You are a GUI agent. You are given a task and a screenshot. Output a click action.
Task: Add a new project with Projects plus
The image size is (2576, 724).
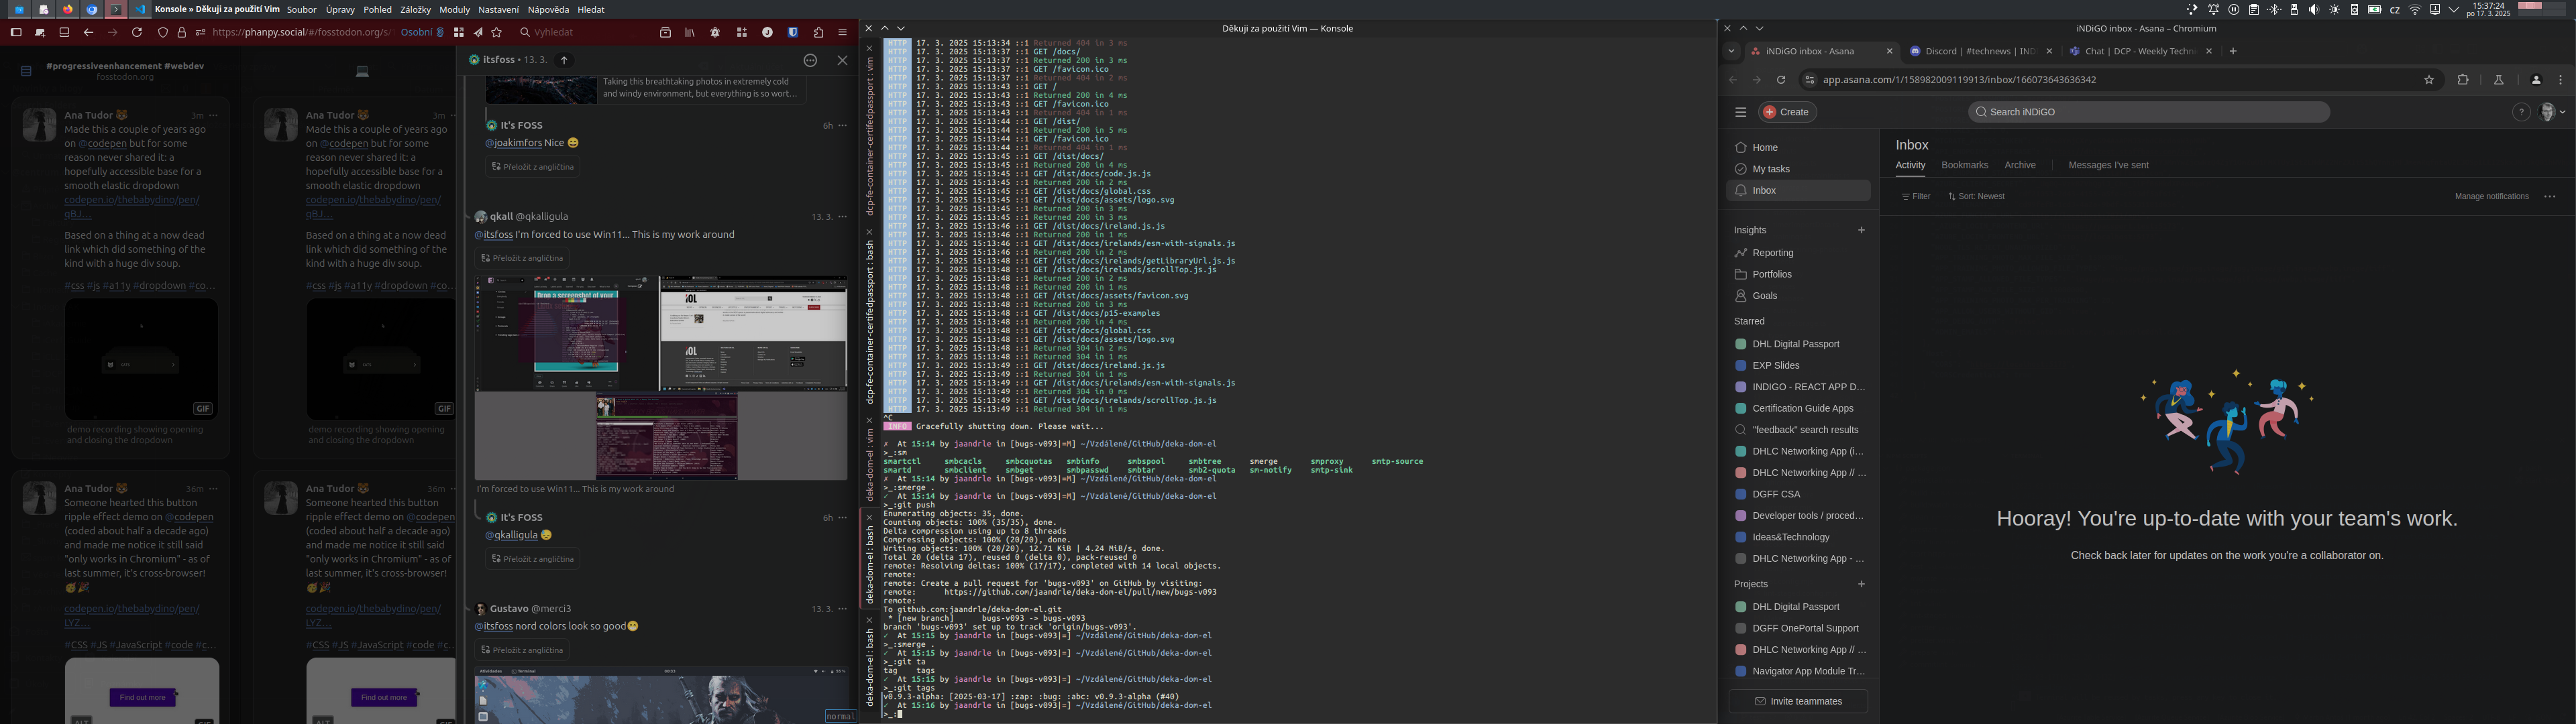1861,584
